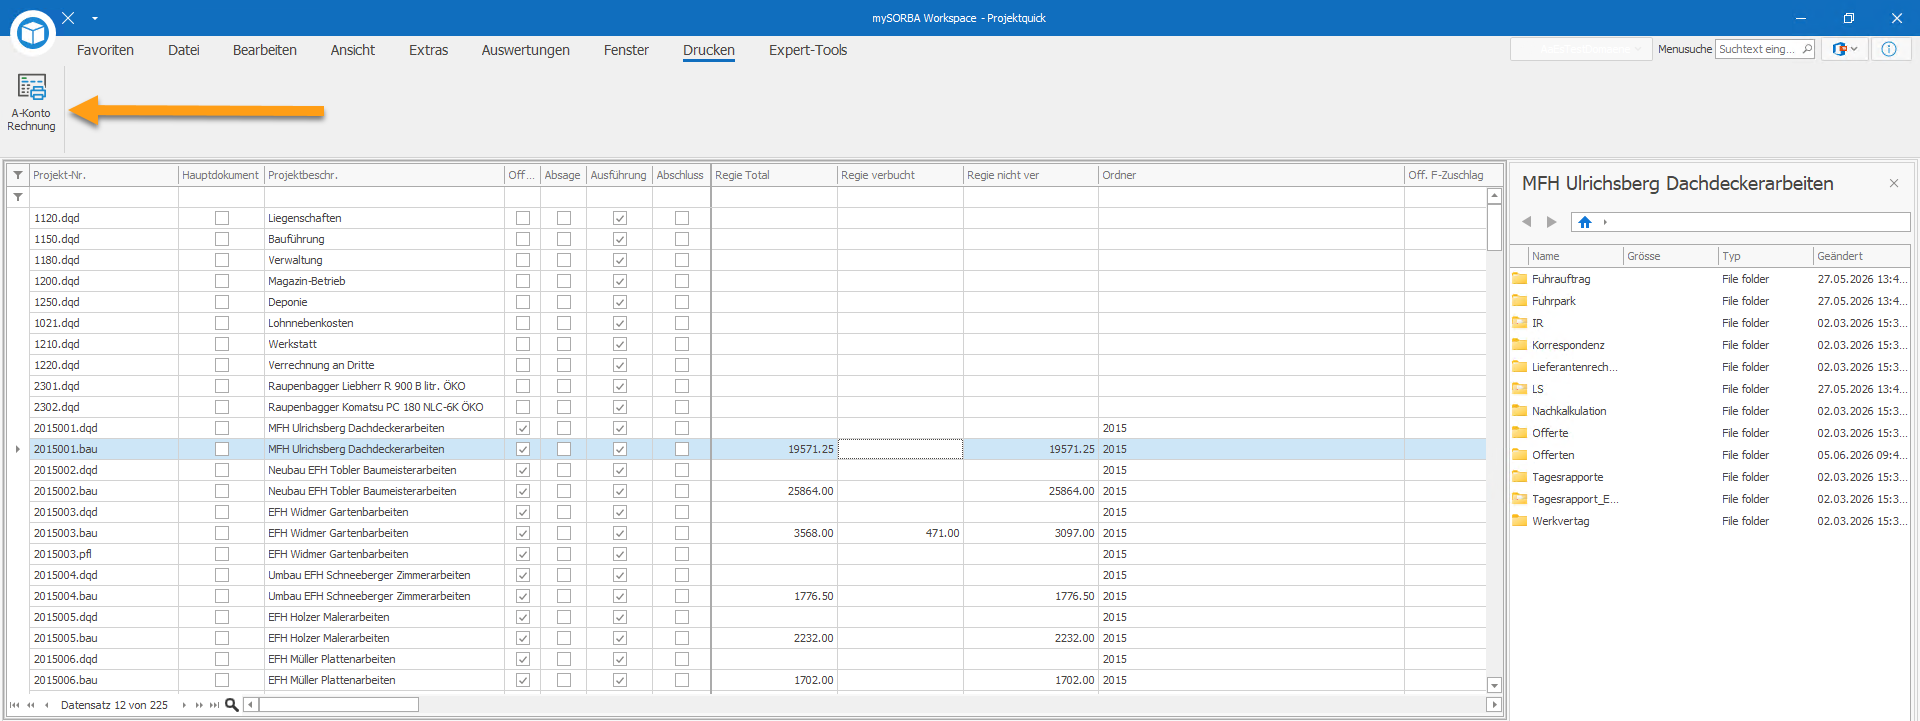
Task: Click the Ordner column header
Action: point(1251,175)
